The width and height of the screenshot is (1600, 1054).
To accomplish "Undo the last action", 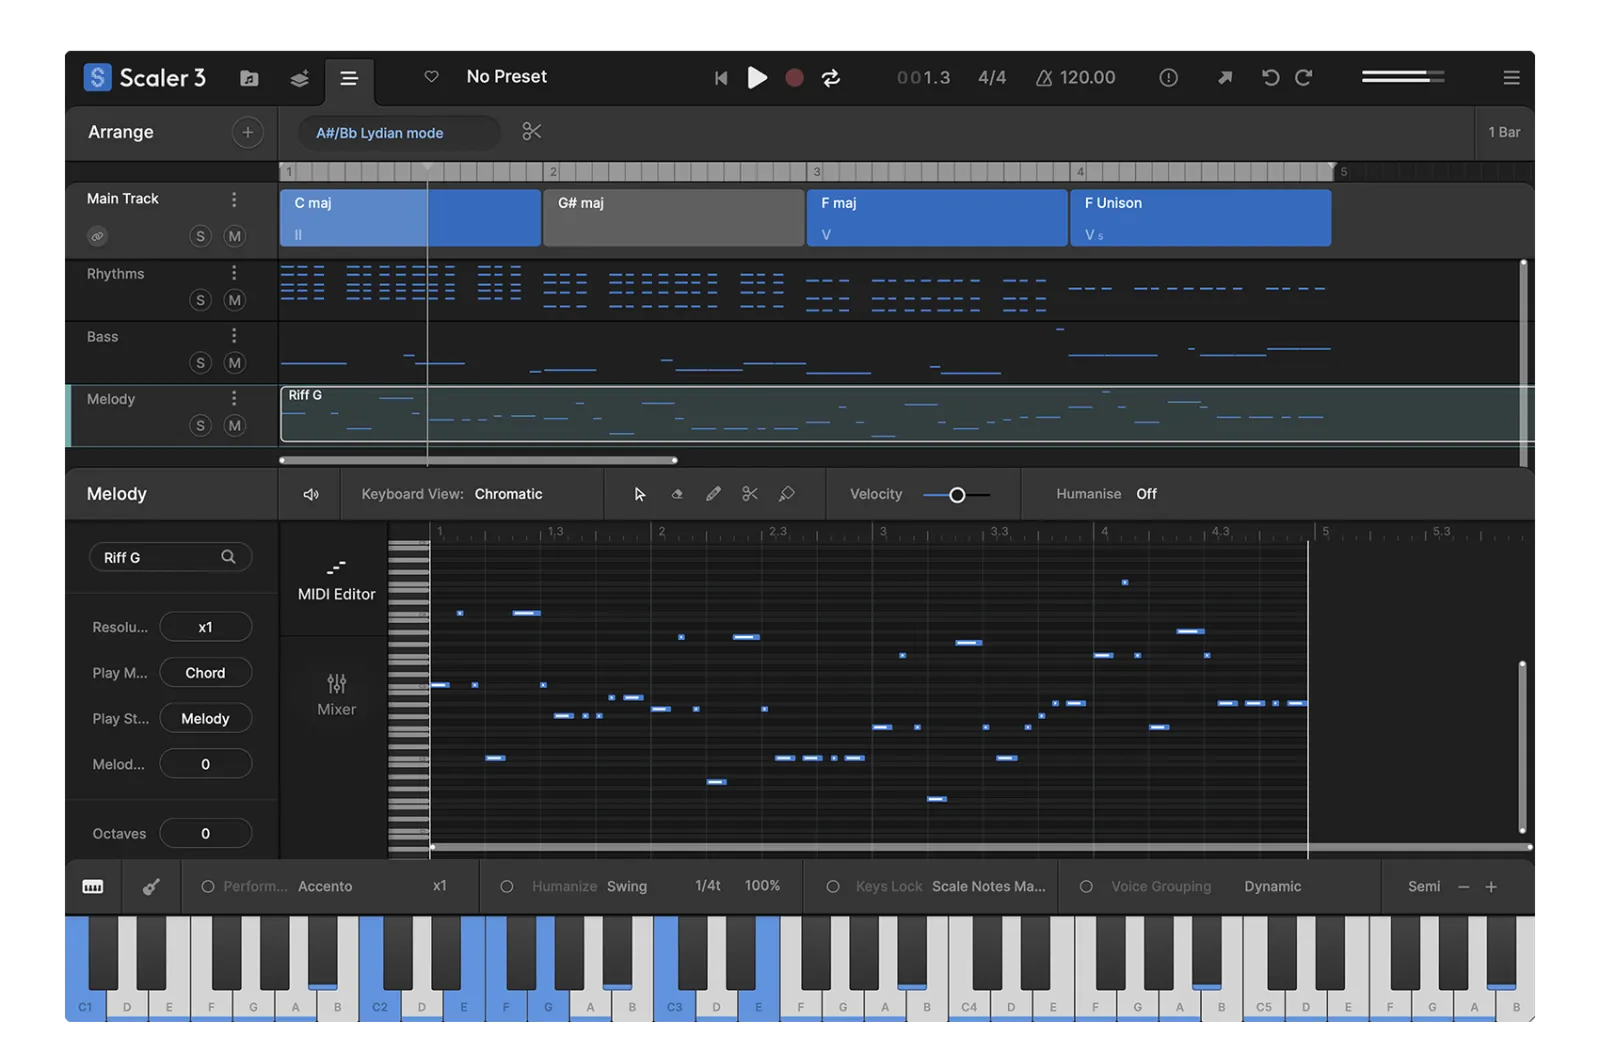I will (1270, 77).
